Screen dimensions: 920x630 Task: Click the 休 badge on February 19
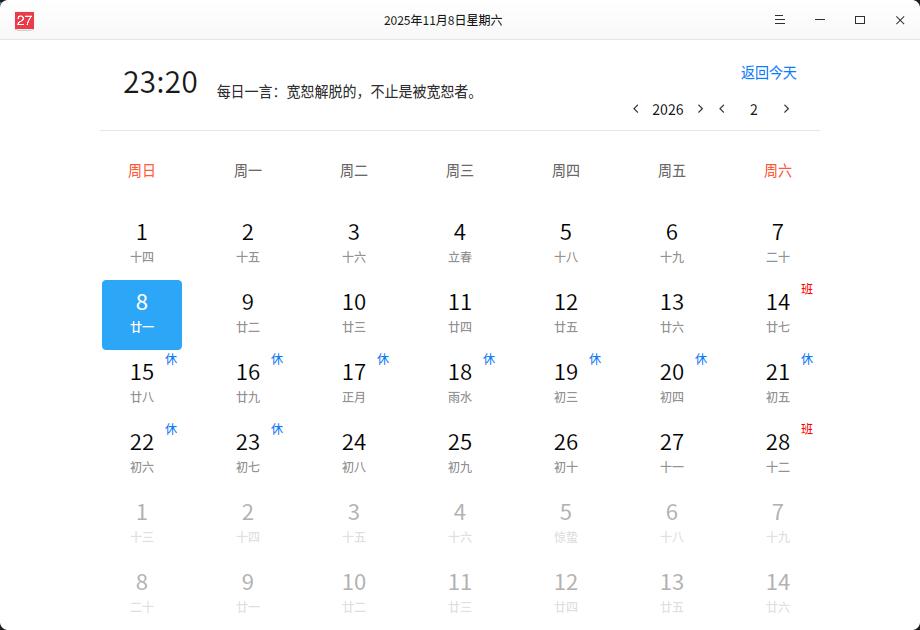point(595,359)
